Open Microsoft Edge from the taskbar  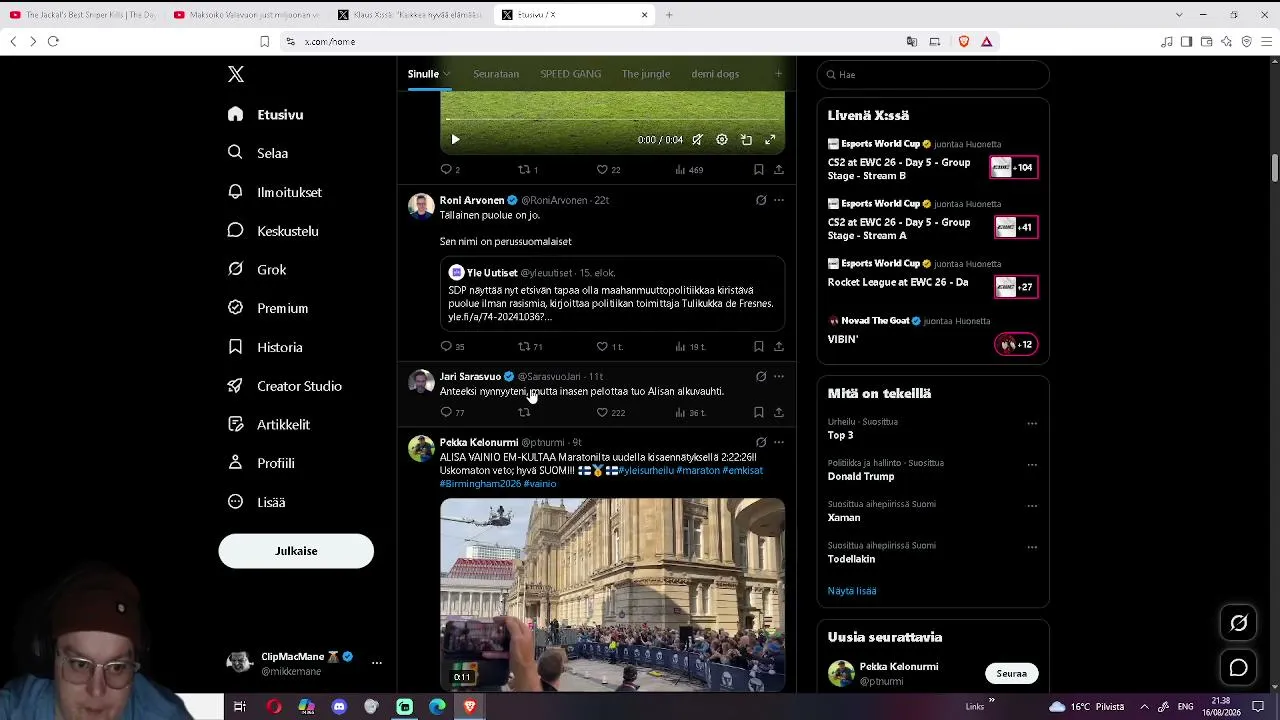click(437, 707)
